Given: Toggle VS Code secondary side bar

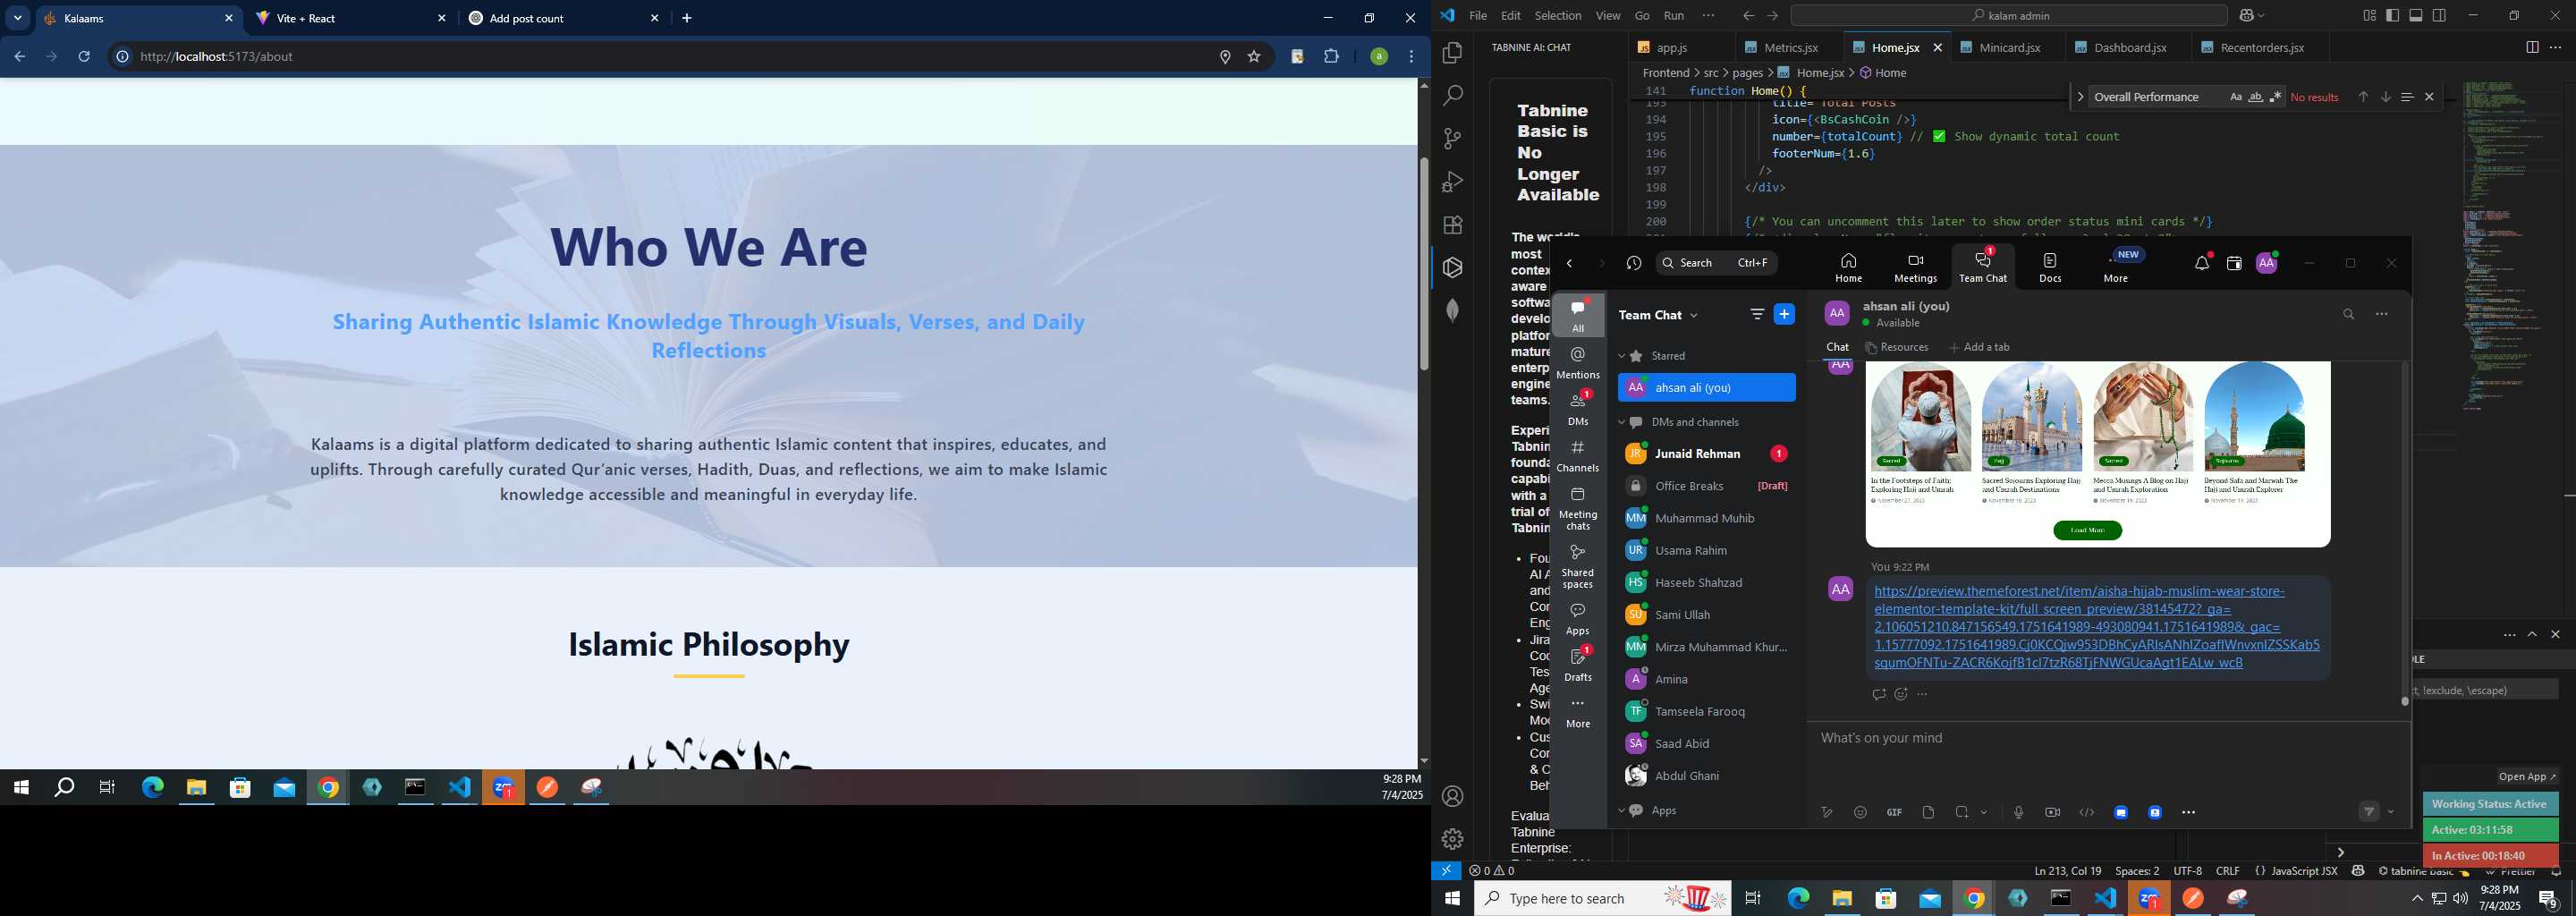Looking at the screenshot, I should point(2440,15).
